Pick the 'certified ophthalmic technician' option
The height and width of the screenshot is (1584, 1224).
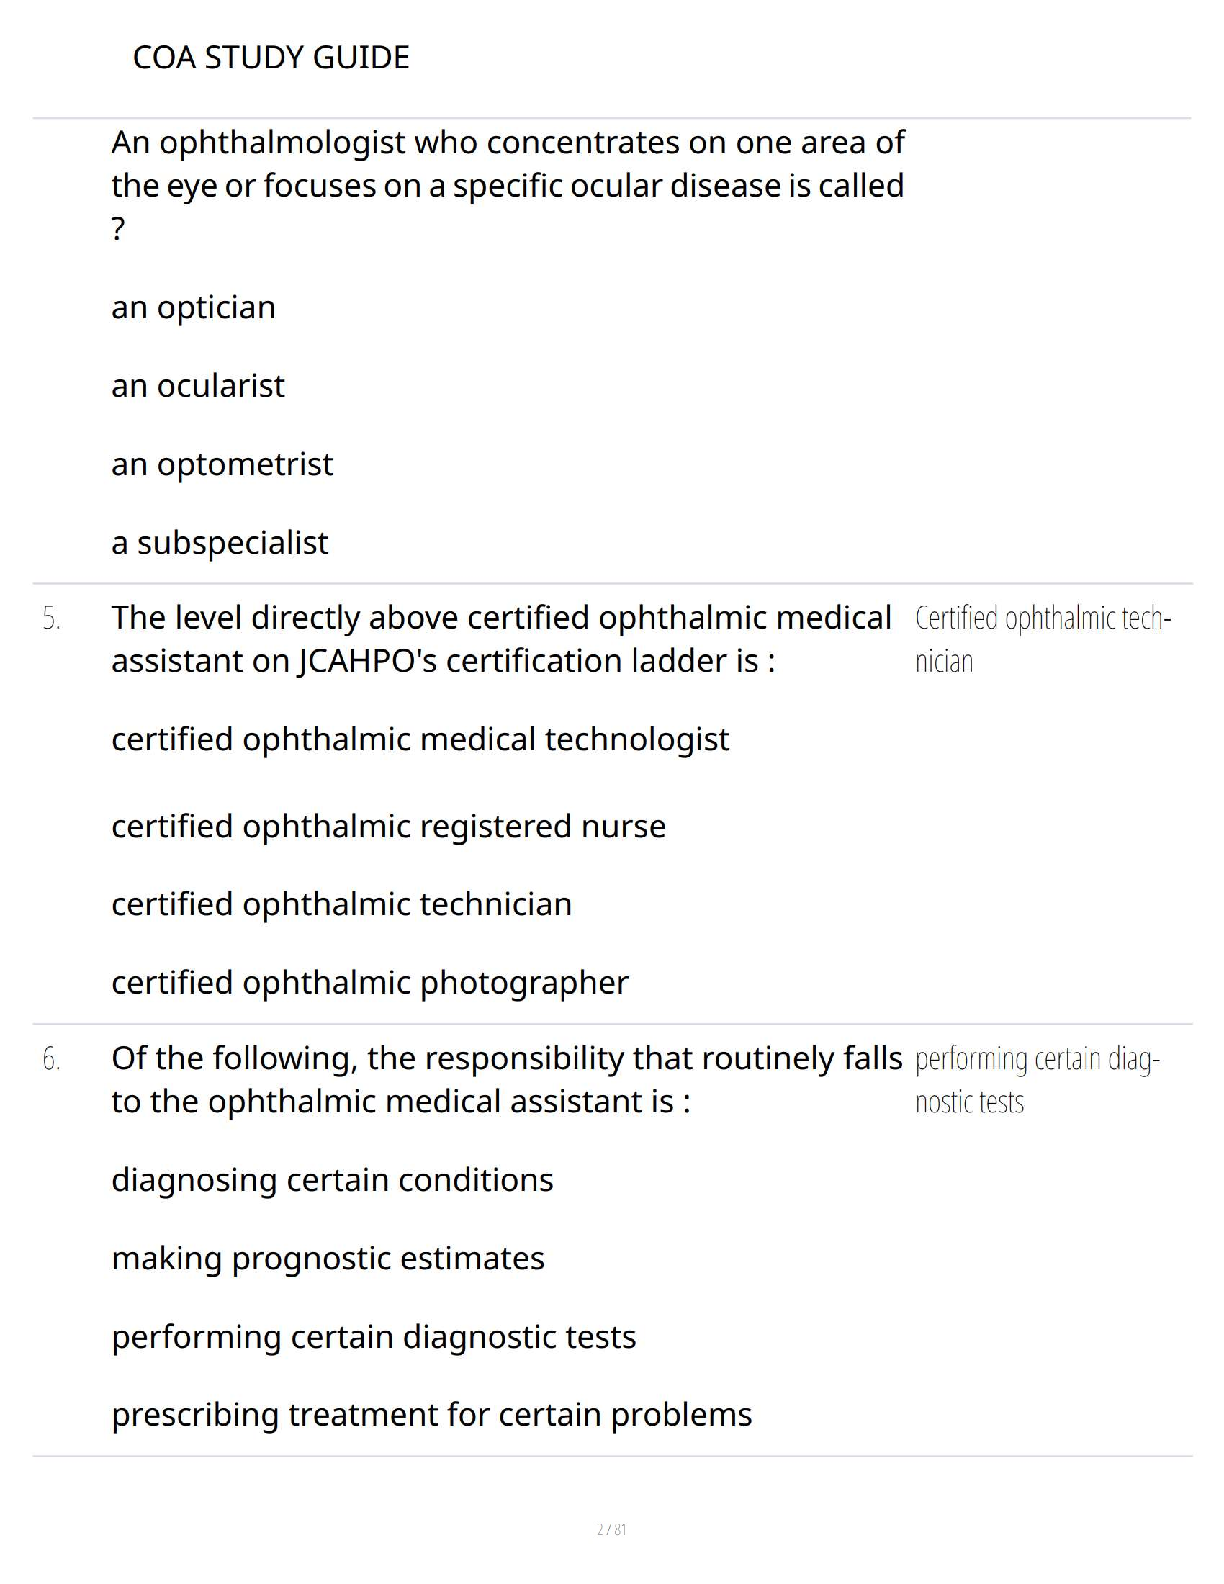(x=341, y=904)
